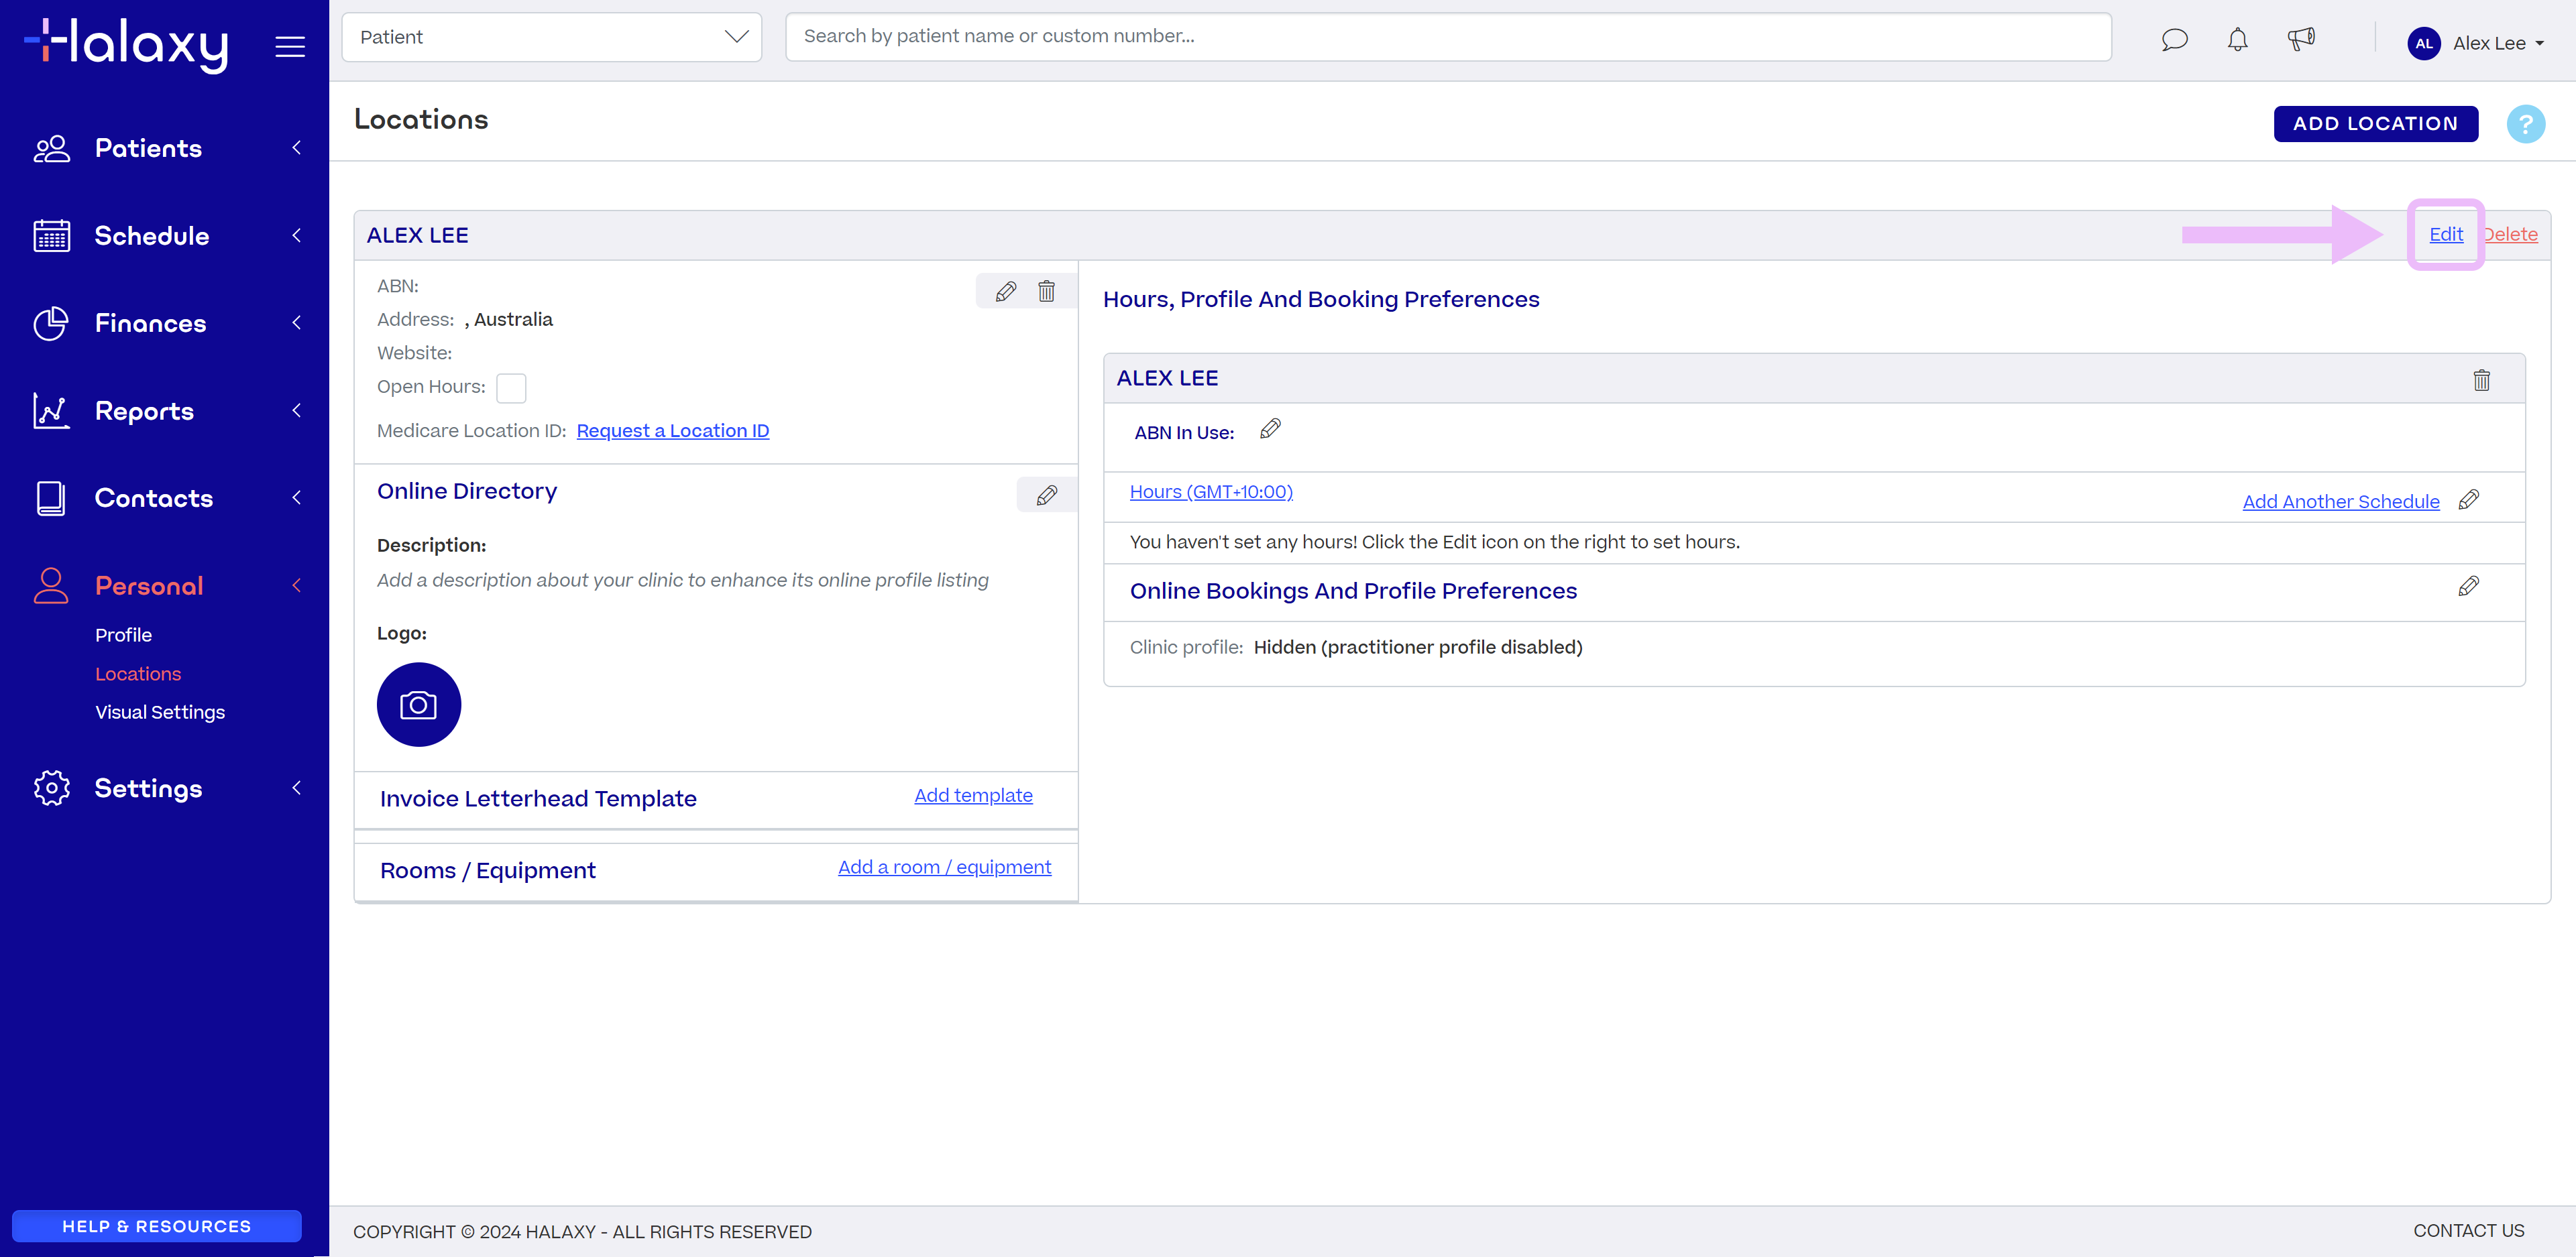Click HELP & RESOURCES button
The image size is (2576, 1257).
157,1226
